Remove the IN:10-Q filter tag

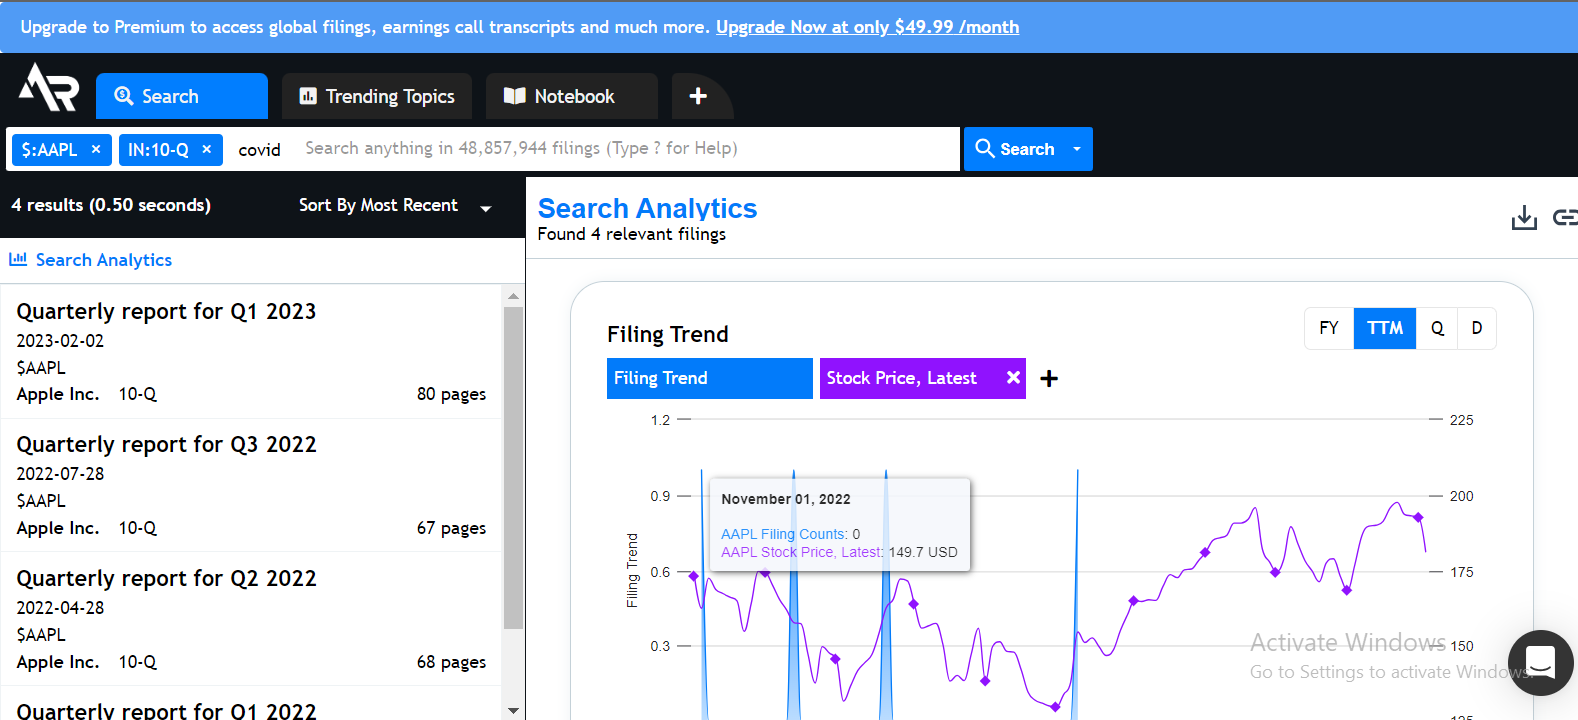[207, 149]
